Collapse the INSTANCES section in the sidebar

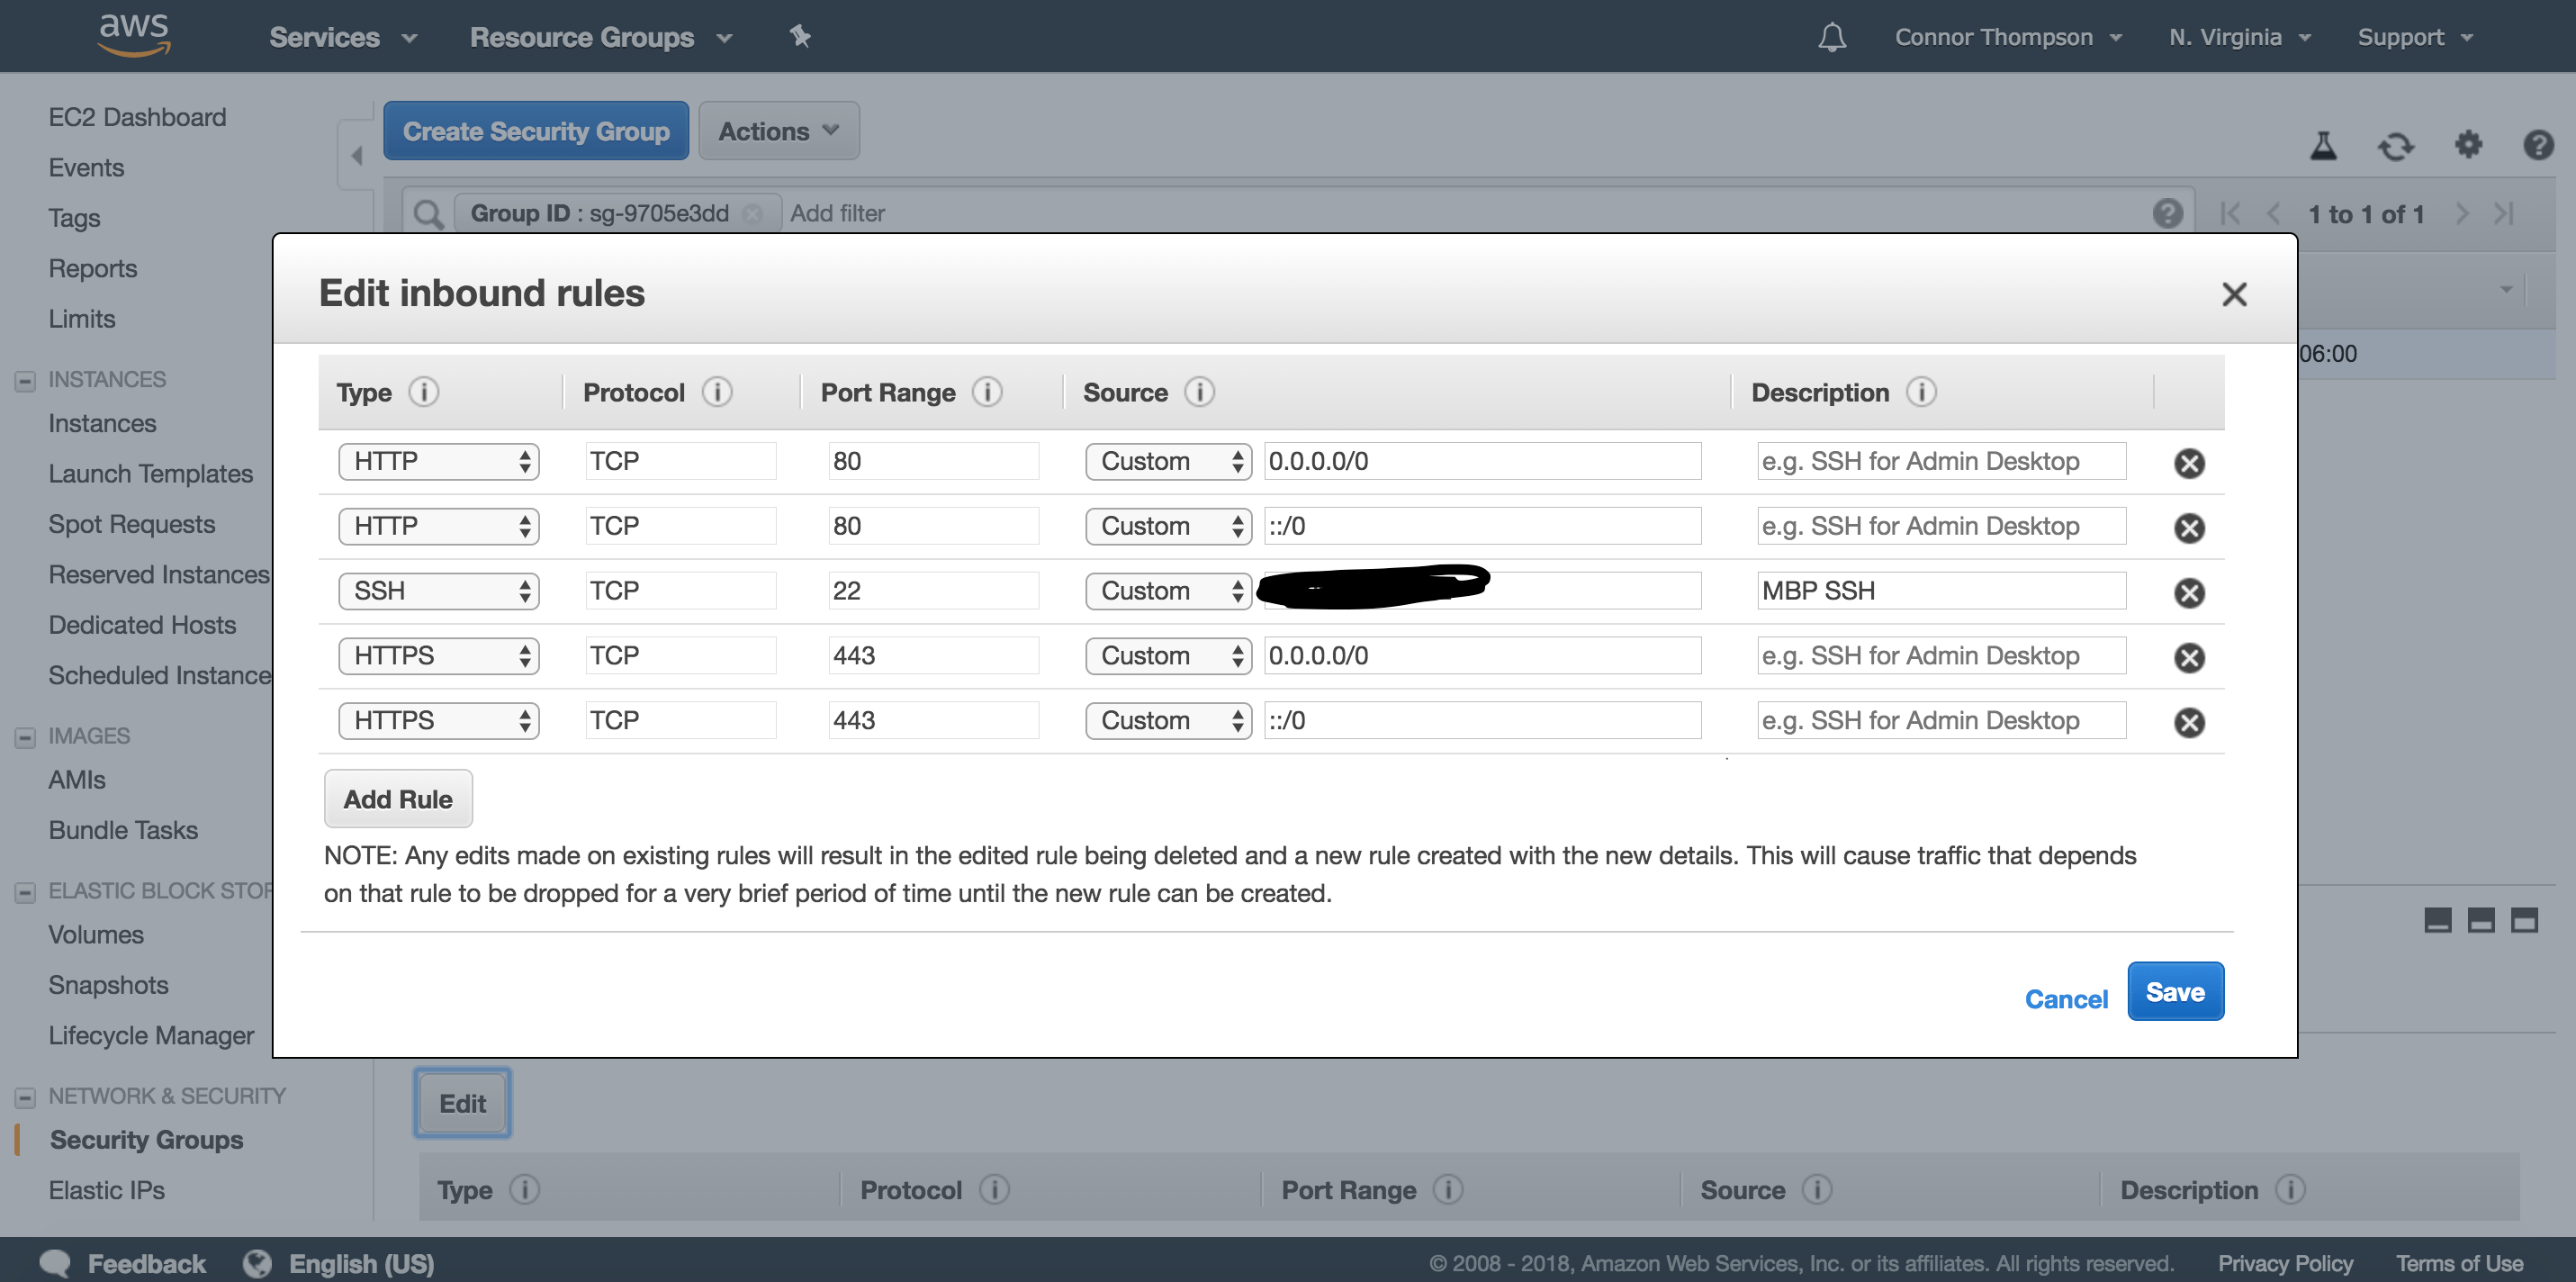pyautogui.click(x=24, y=380)
